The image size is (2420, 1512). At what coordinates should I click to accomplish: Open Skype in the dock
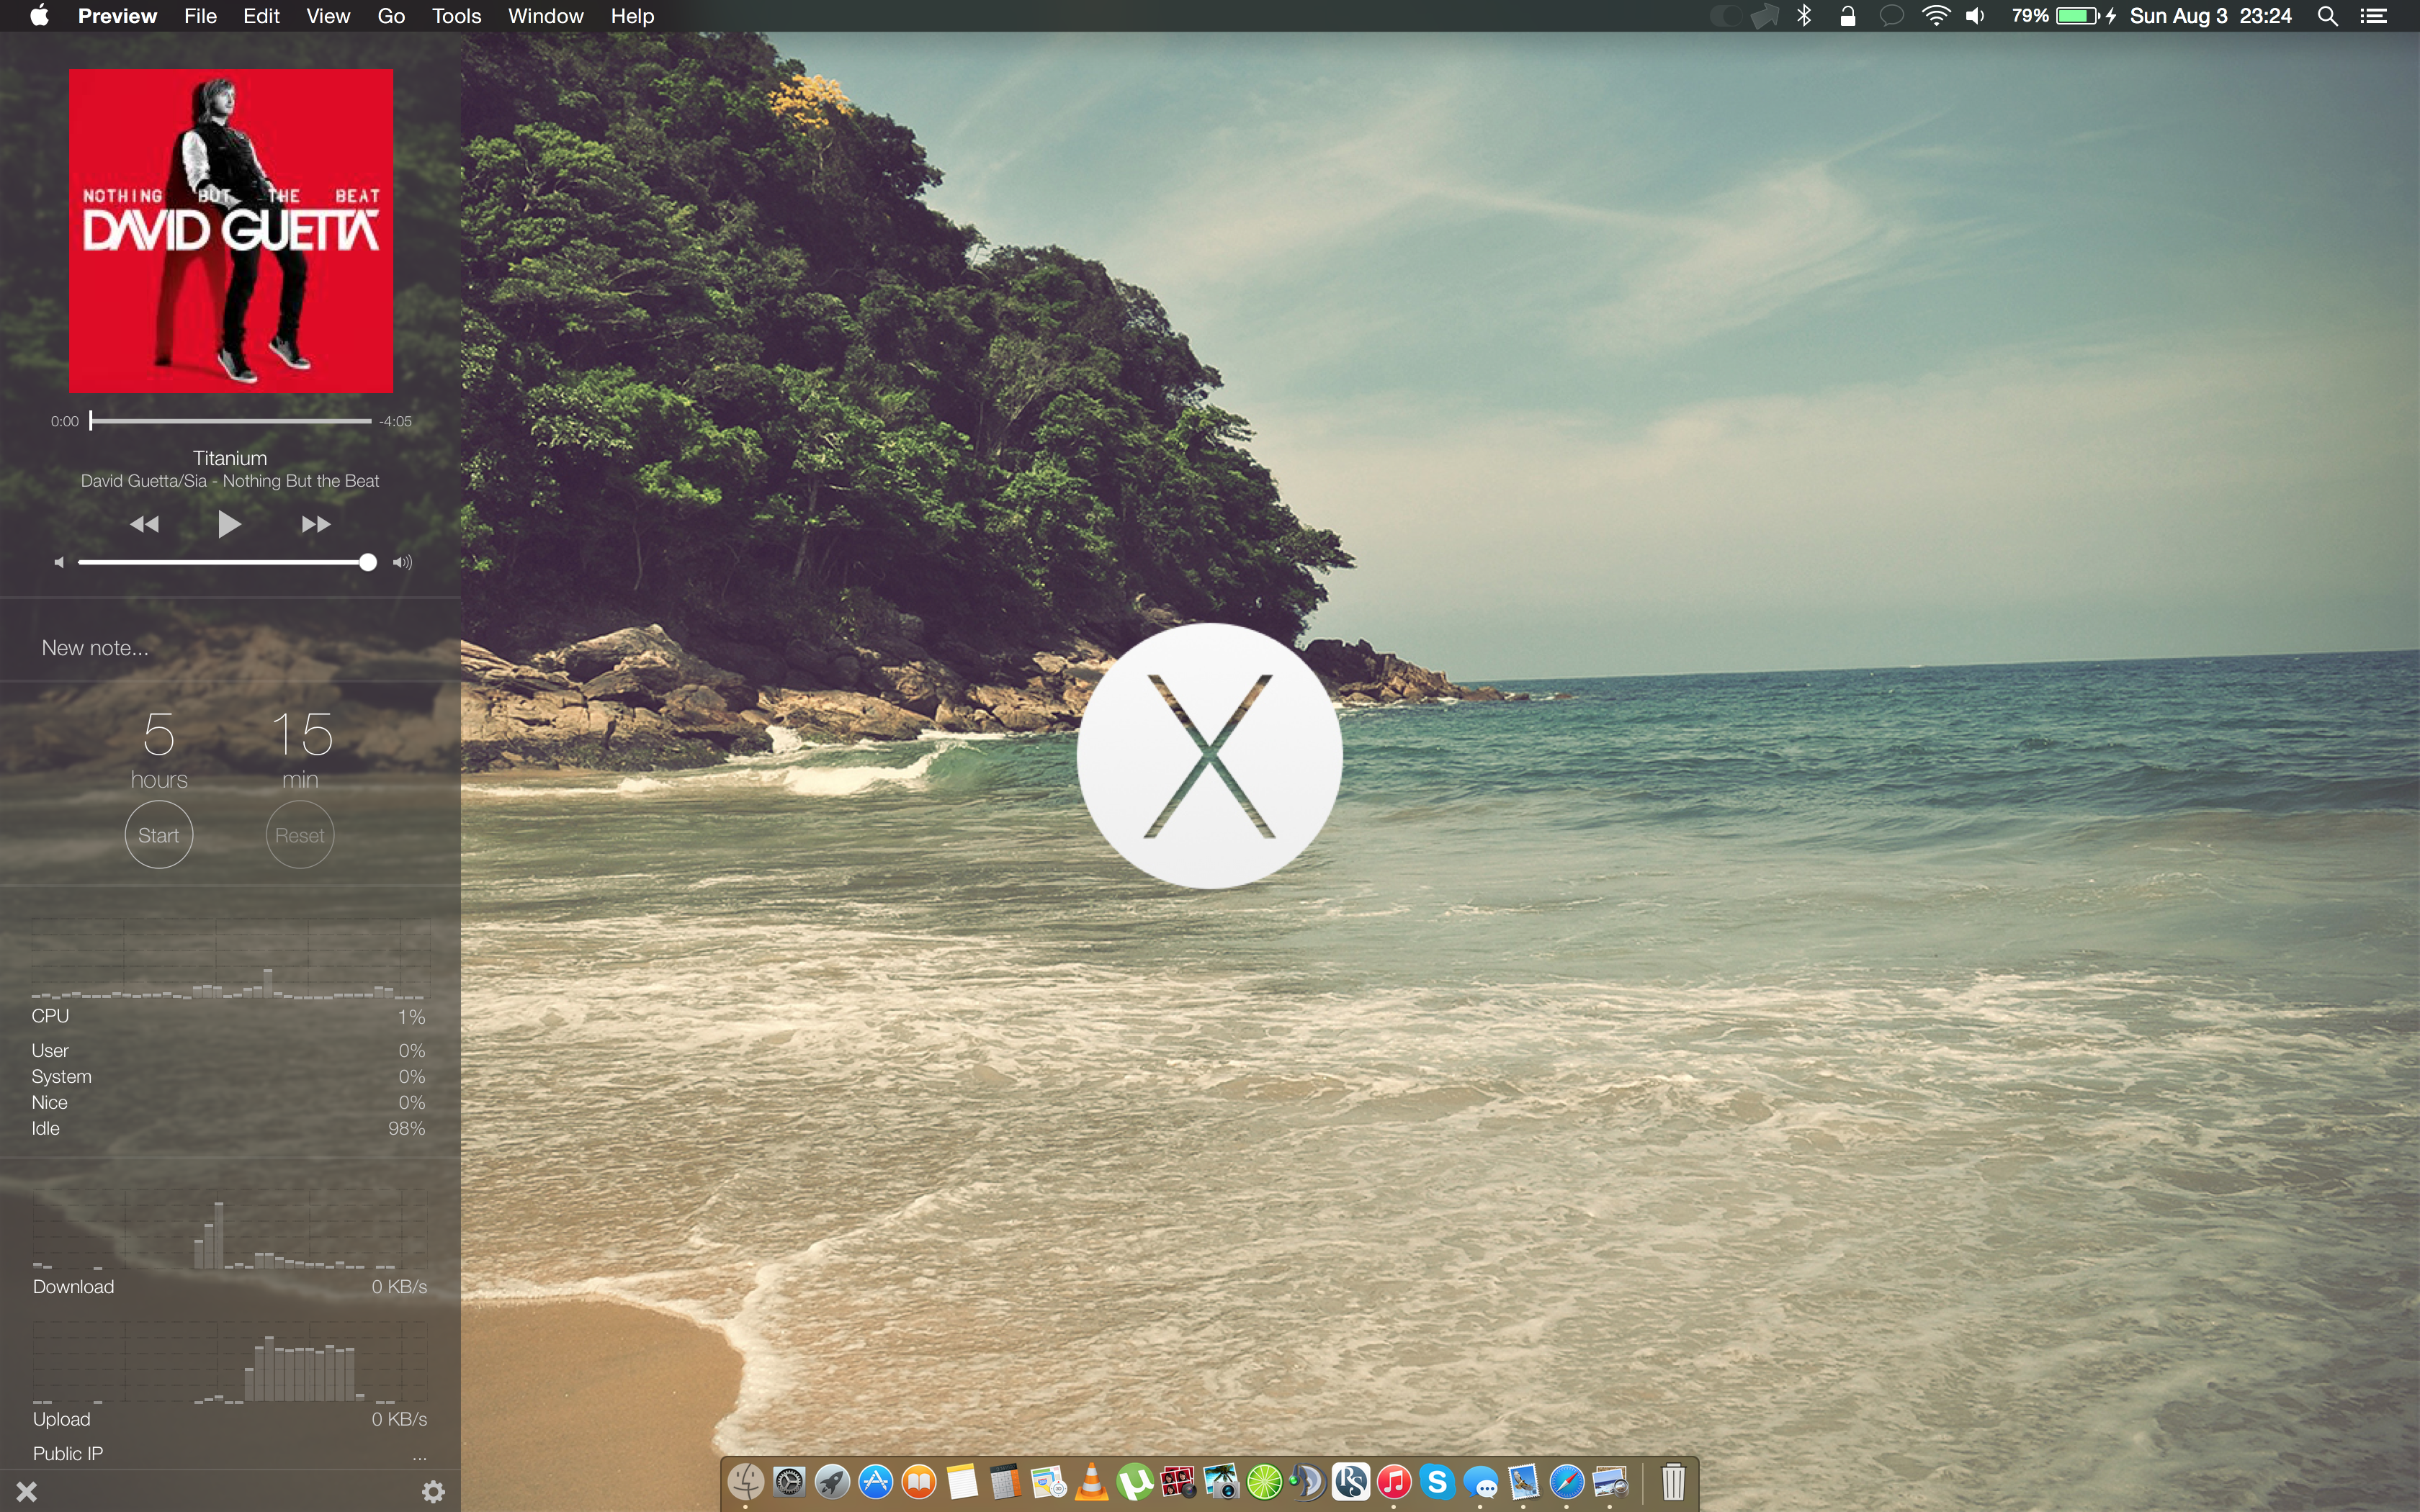tap(1437, 1482)
